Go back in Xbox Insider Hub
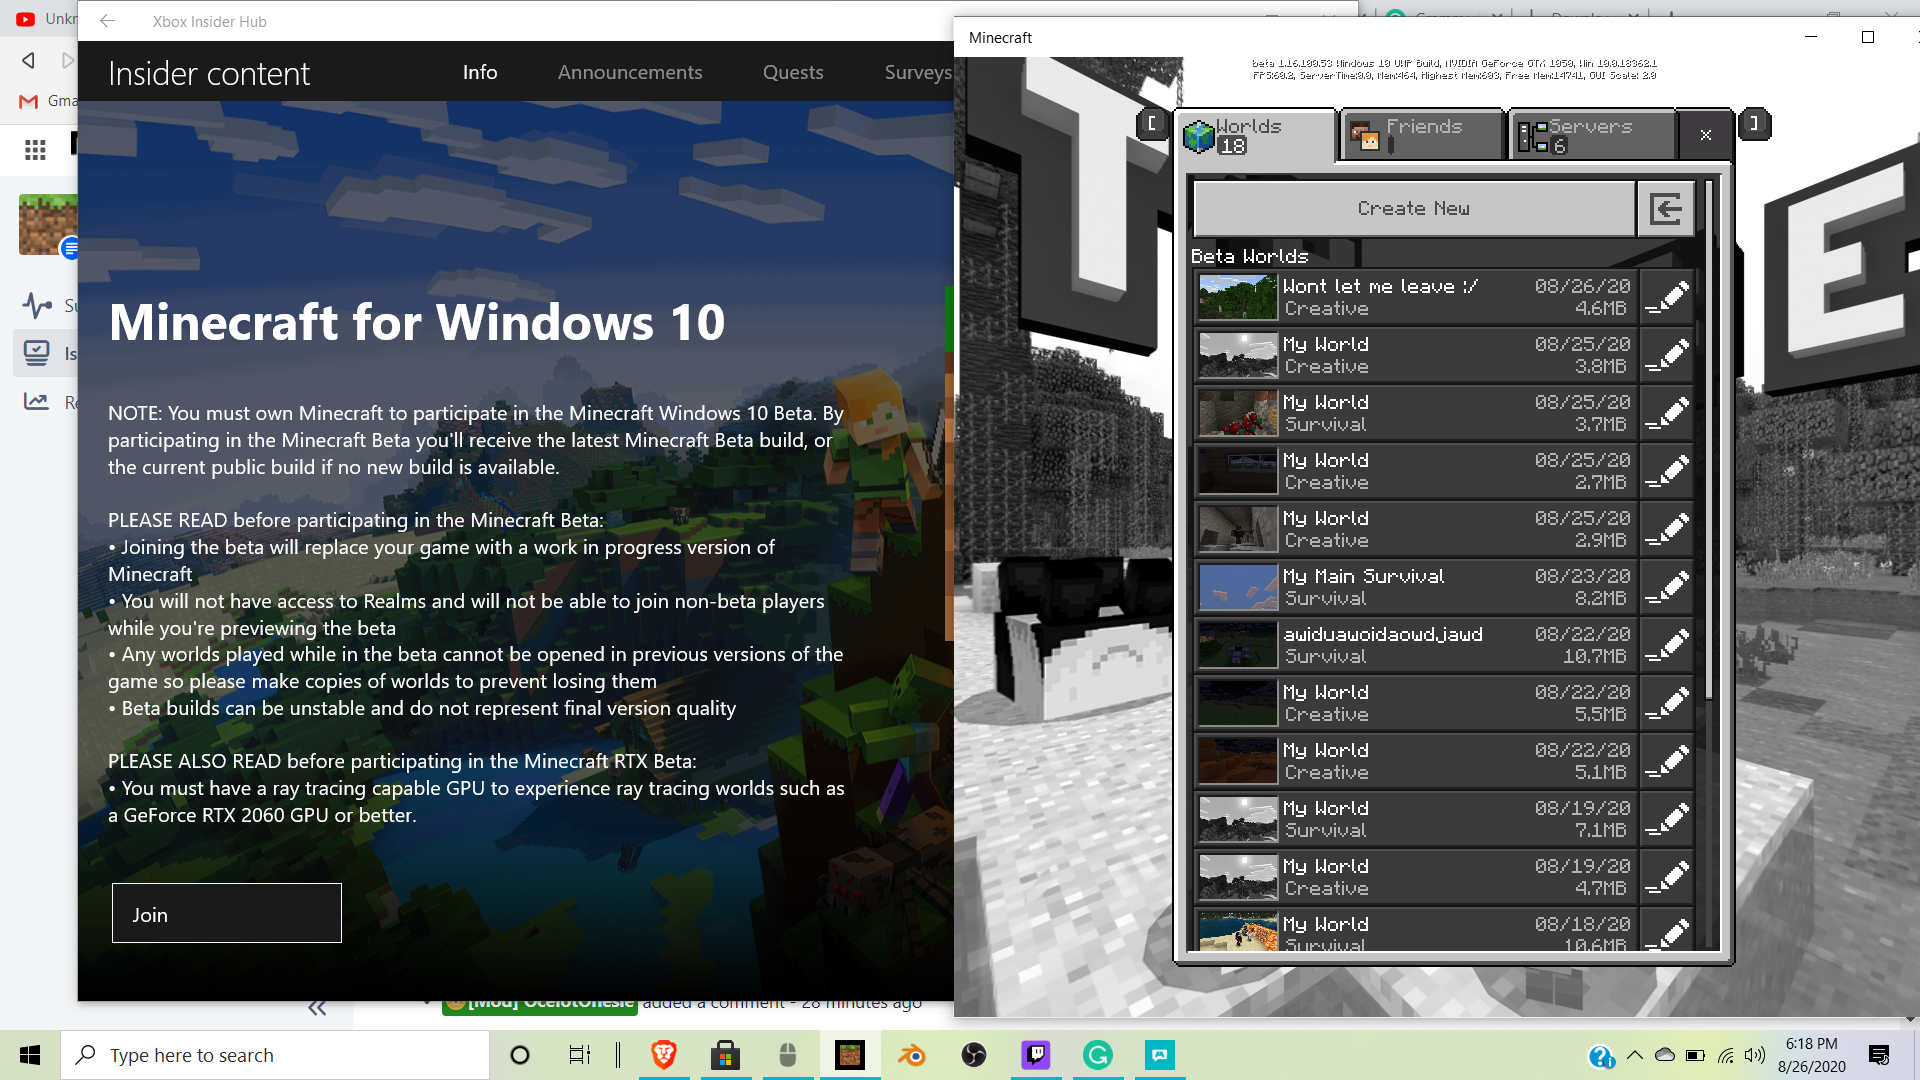 coord(107,21)
